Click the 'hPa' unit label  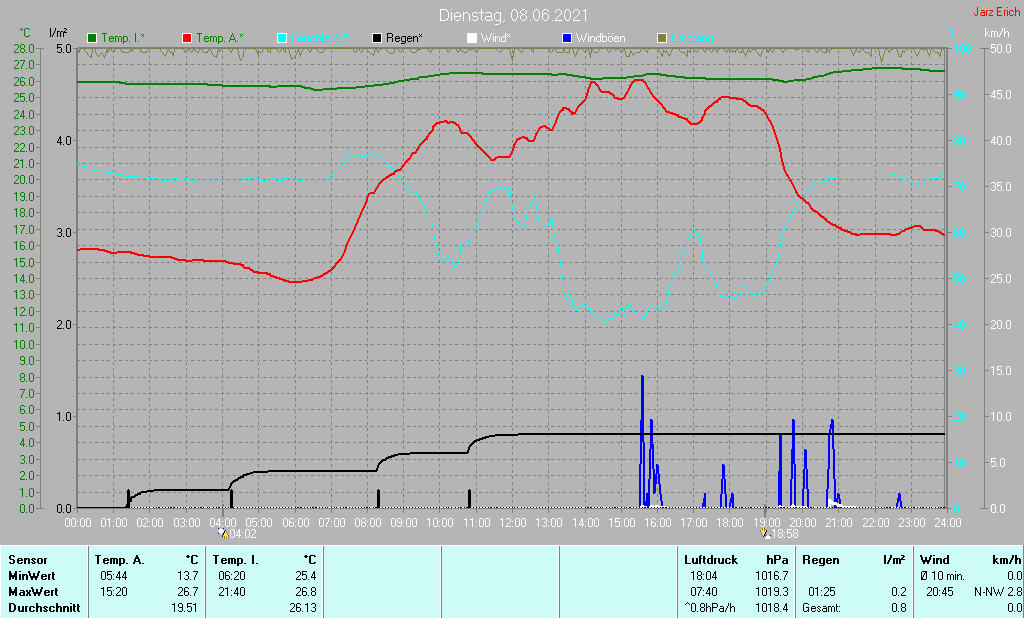pos(777,560)
